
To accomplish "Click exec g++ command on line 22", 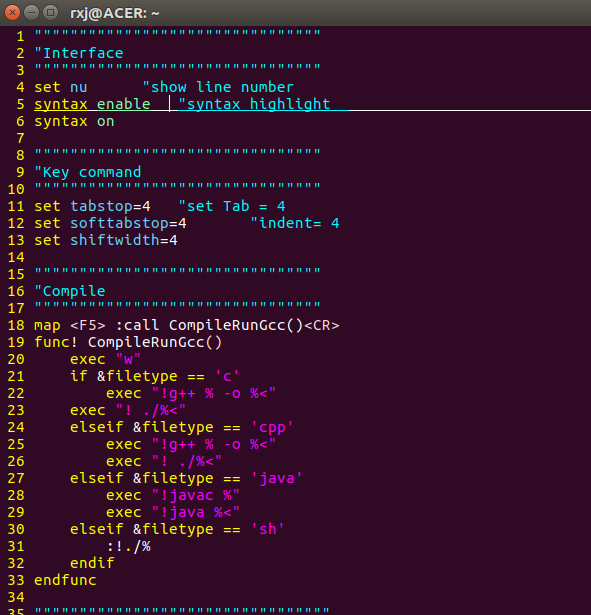I will click(x=191, y=393).
